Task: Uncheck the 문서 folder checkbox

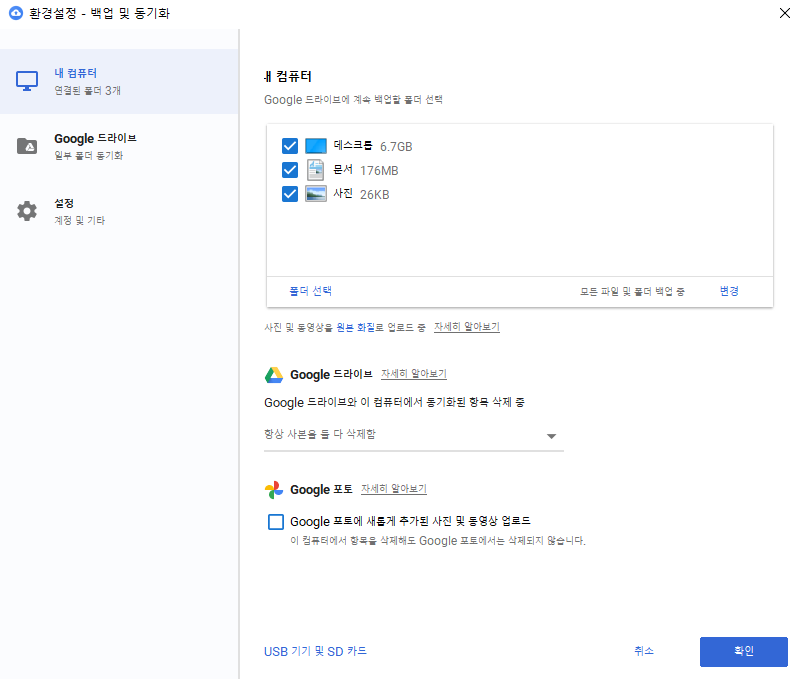Action: pos(290,170)
